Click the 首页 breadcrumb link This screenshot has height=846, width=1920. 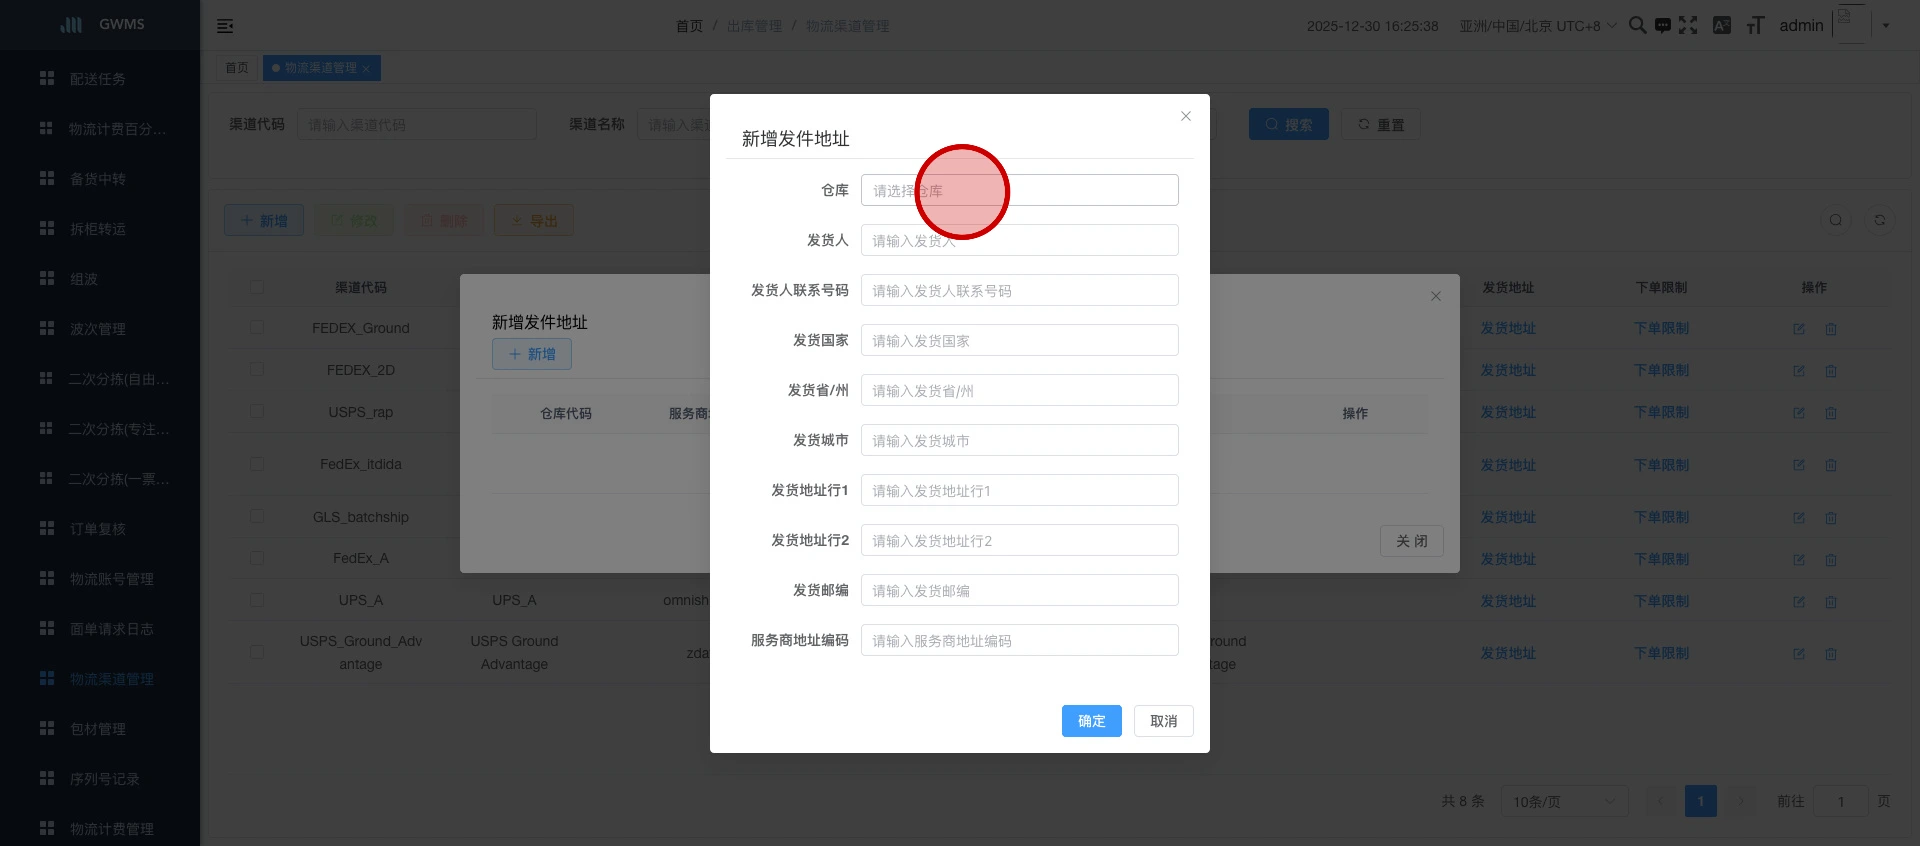coord(689,26)
